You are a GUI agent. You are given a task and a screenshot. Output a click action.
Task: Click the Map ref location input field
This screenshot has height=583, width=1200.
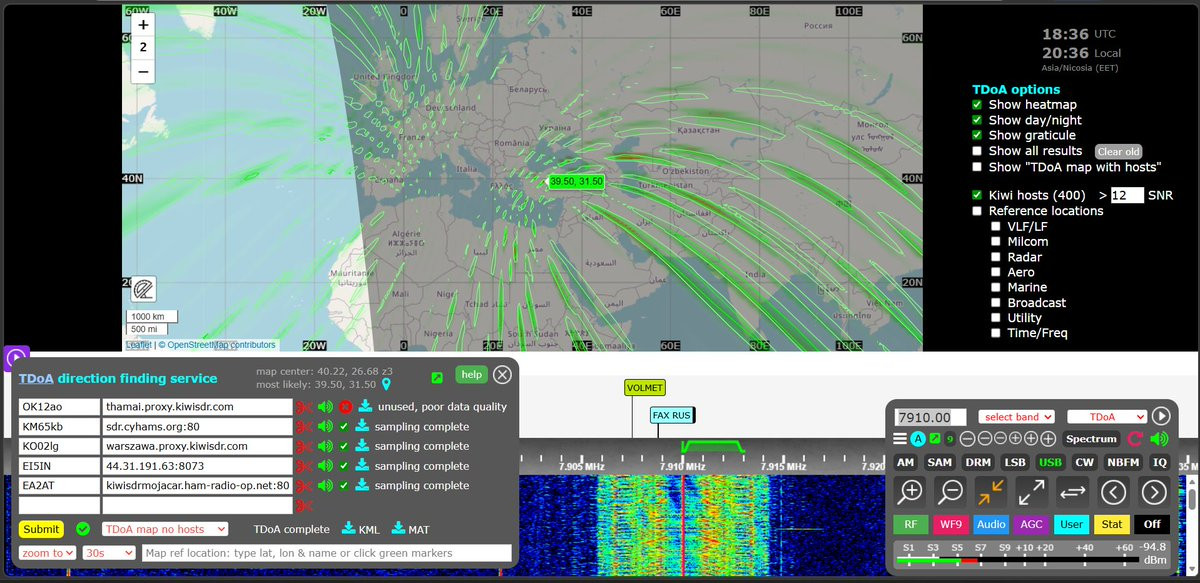click(x=326, y=553)
